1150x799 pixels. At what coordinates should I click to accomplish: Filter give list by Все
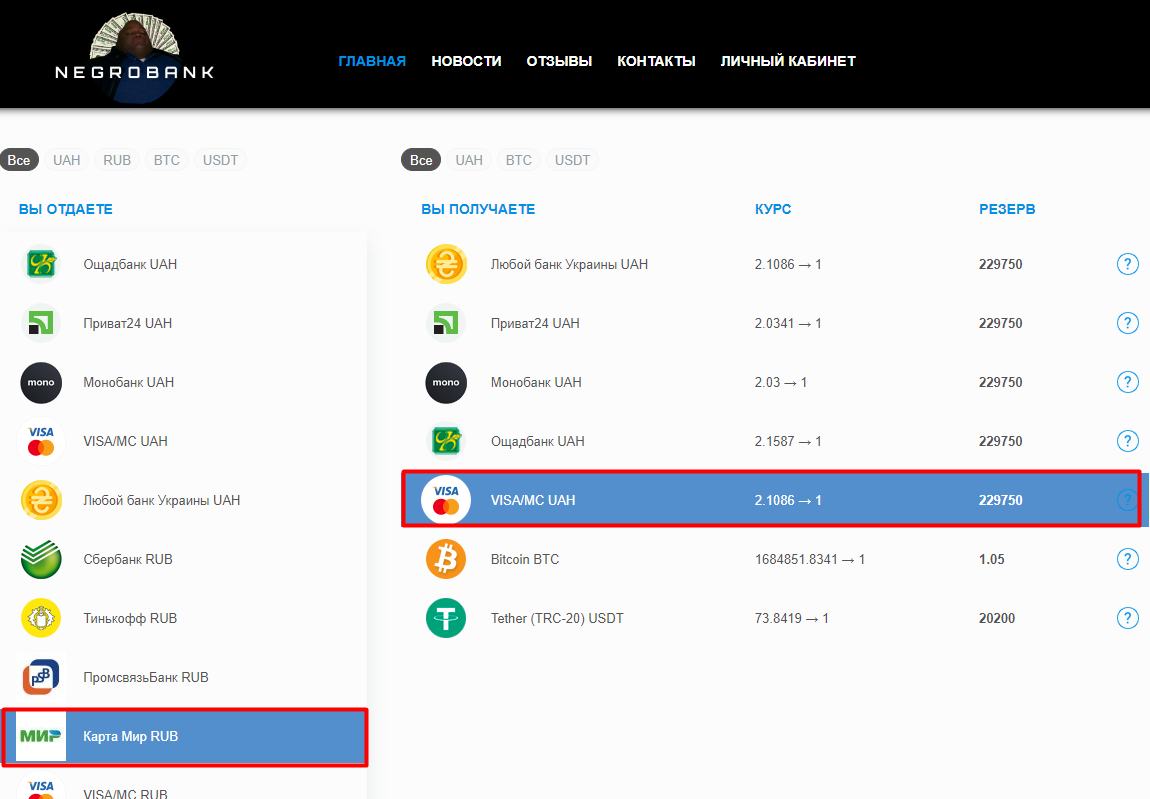click(x=19, y=160)
